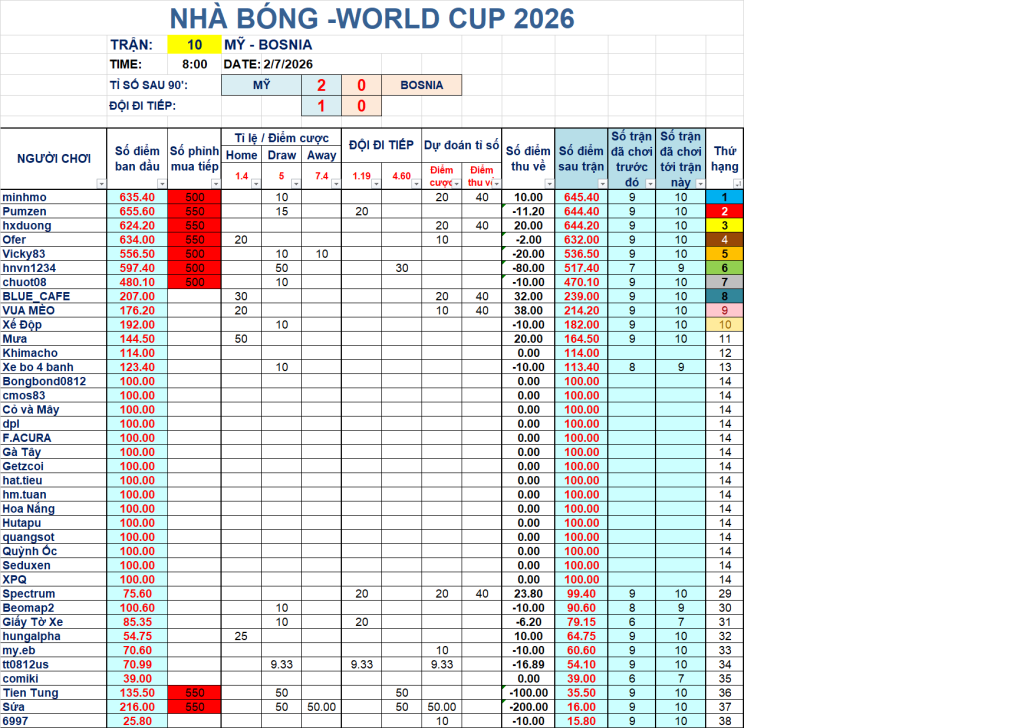
Task: Click the BOSNIA team name cell
Action: (x=421, y=85)
